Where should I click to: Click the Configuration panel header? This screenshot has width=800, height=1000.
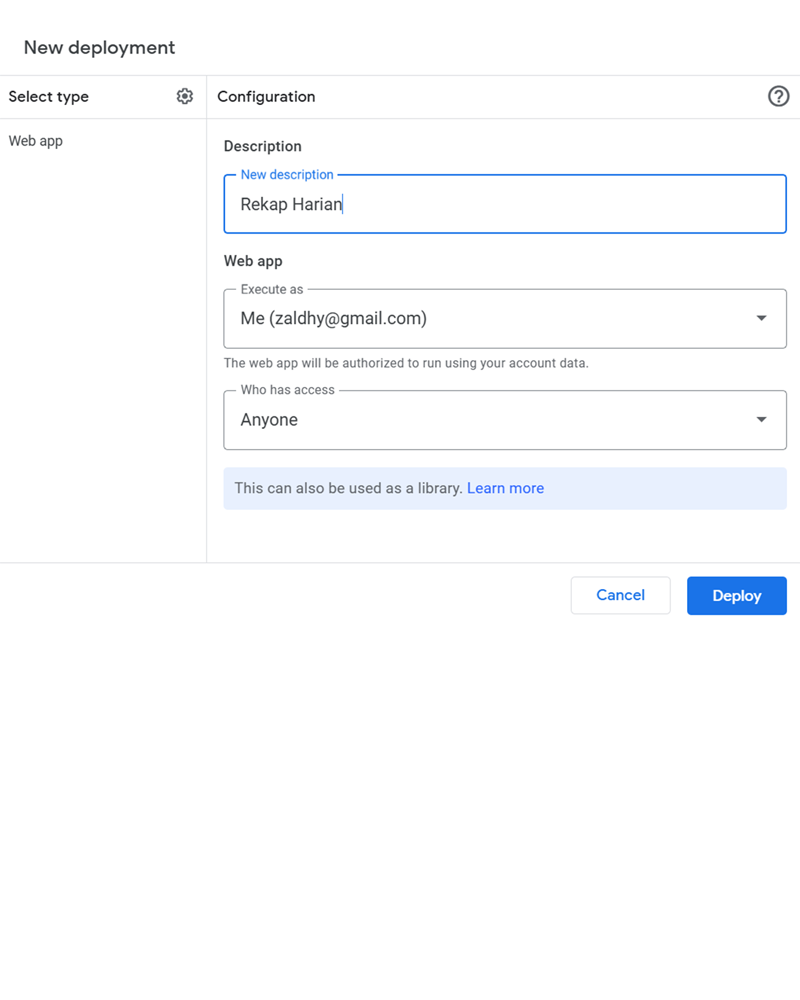tap(266, 96)
